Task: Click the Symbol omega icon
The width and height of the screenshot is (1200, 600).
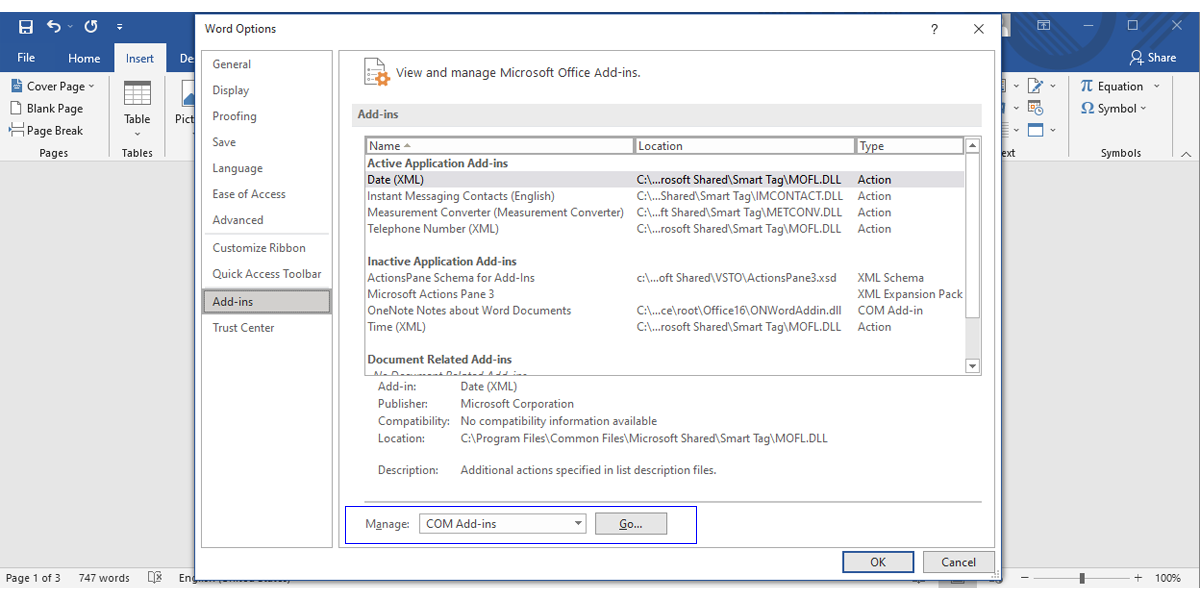Action: click(x=1086, y=108)
